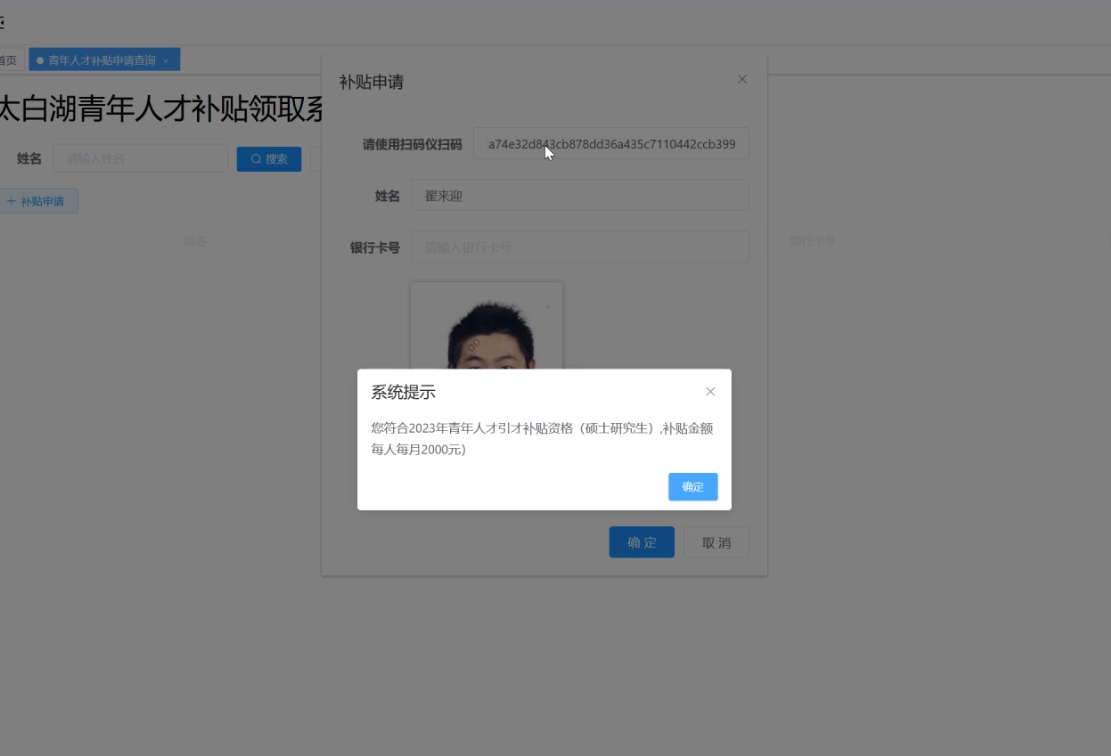Open a new application with + 补贴申请
Viewport: 1111px width, 756px height.
click(x=36, y=201)
